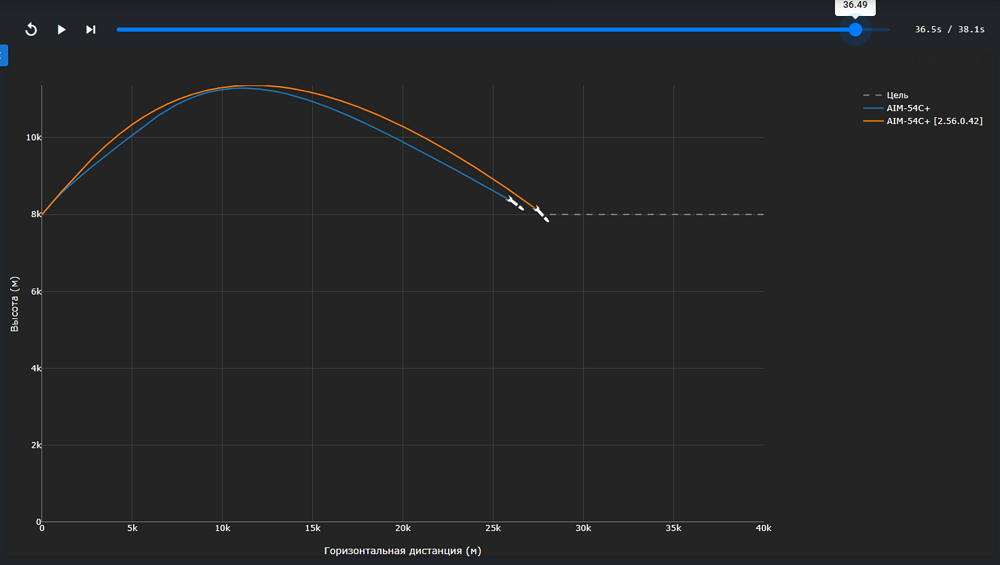Skip to the end of playback

pyautogui.click(x=91, y=29)
